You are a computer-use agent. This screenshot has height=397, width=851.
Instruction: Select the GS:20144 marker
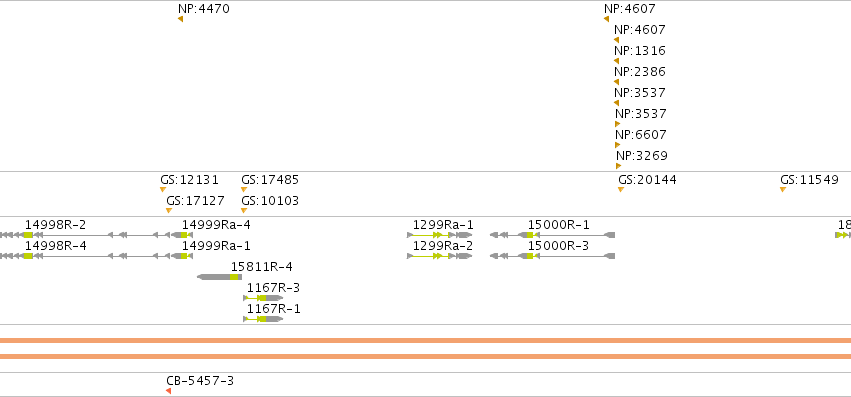[x=621, y=190]
